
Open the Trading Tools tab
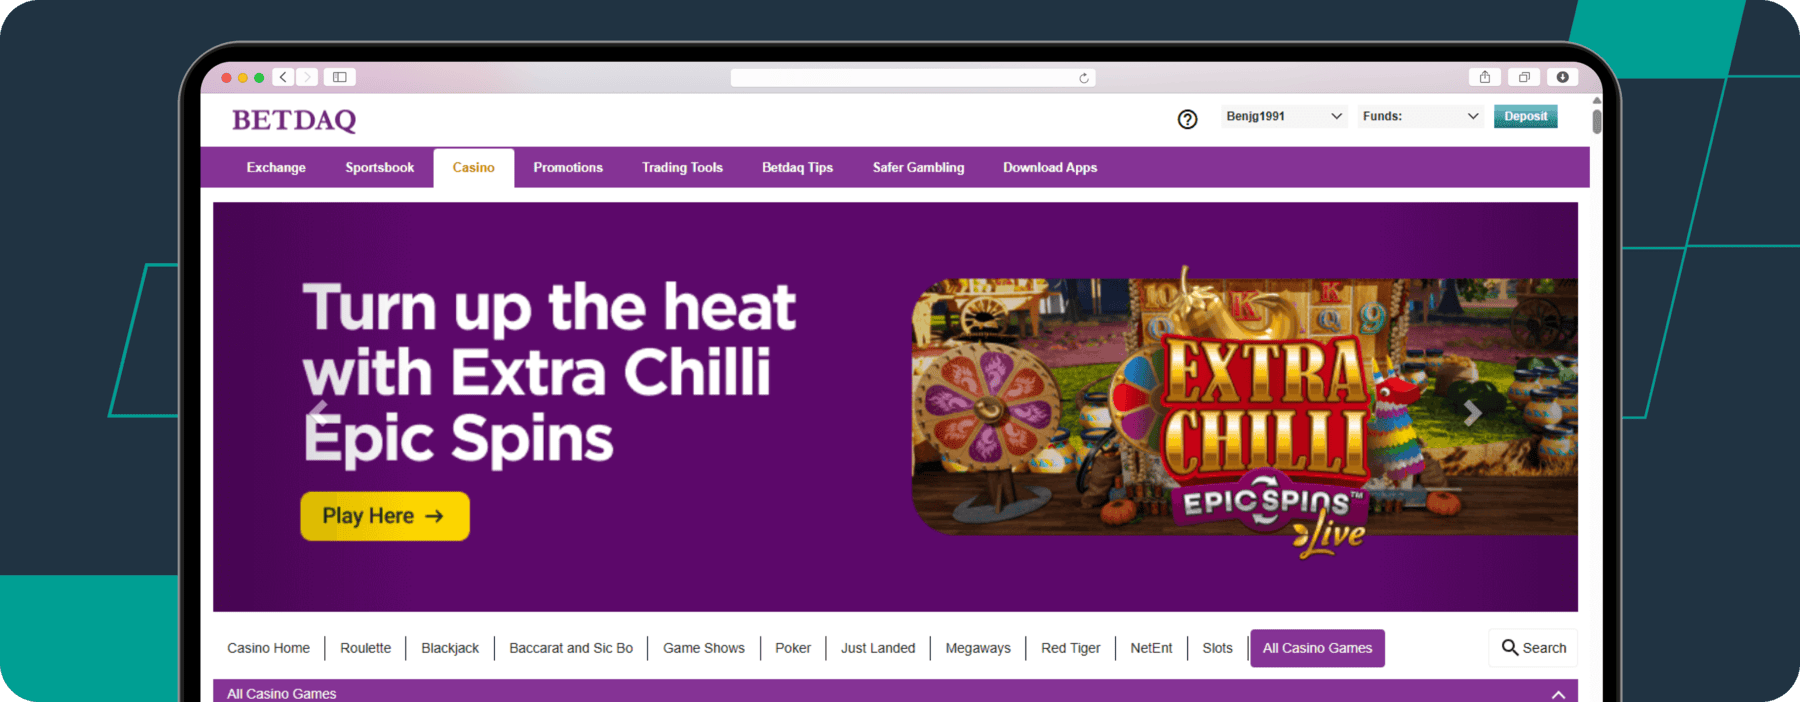point(682,168)
